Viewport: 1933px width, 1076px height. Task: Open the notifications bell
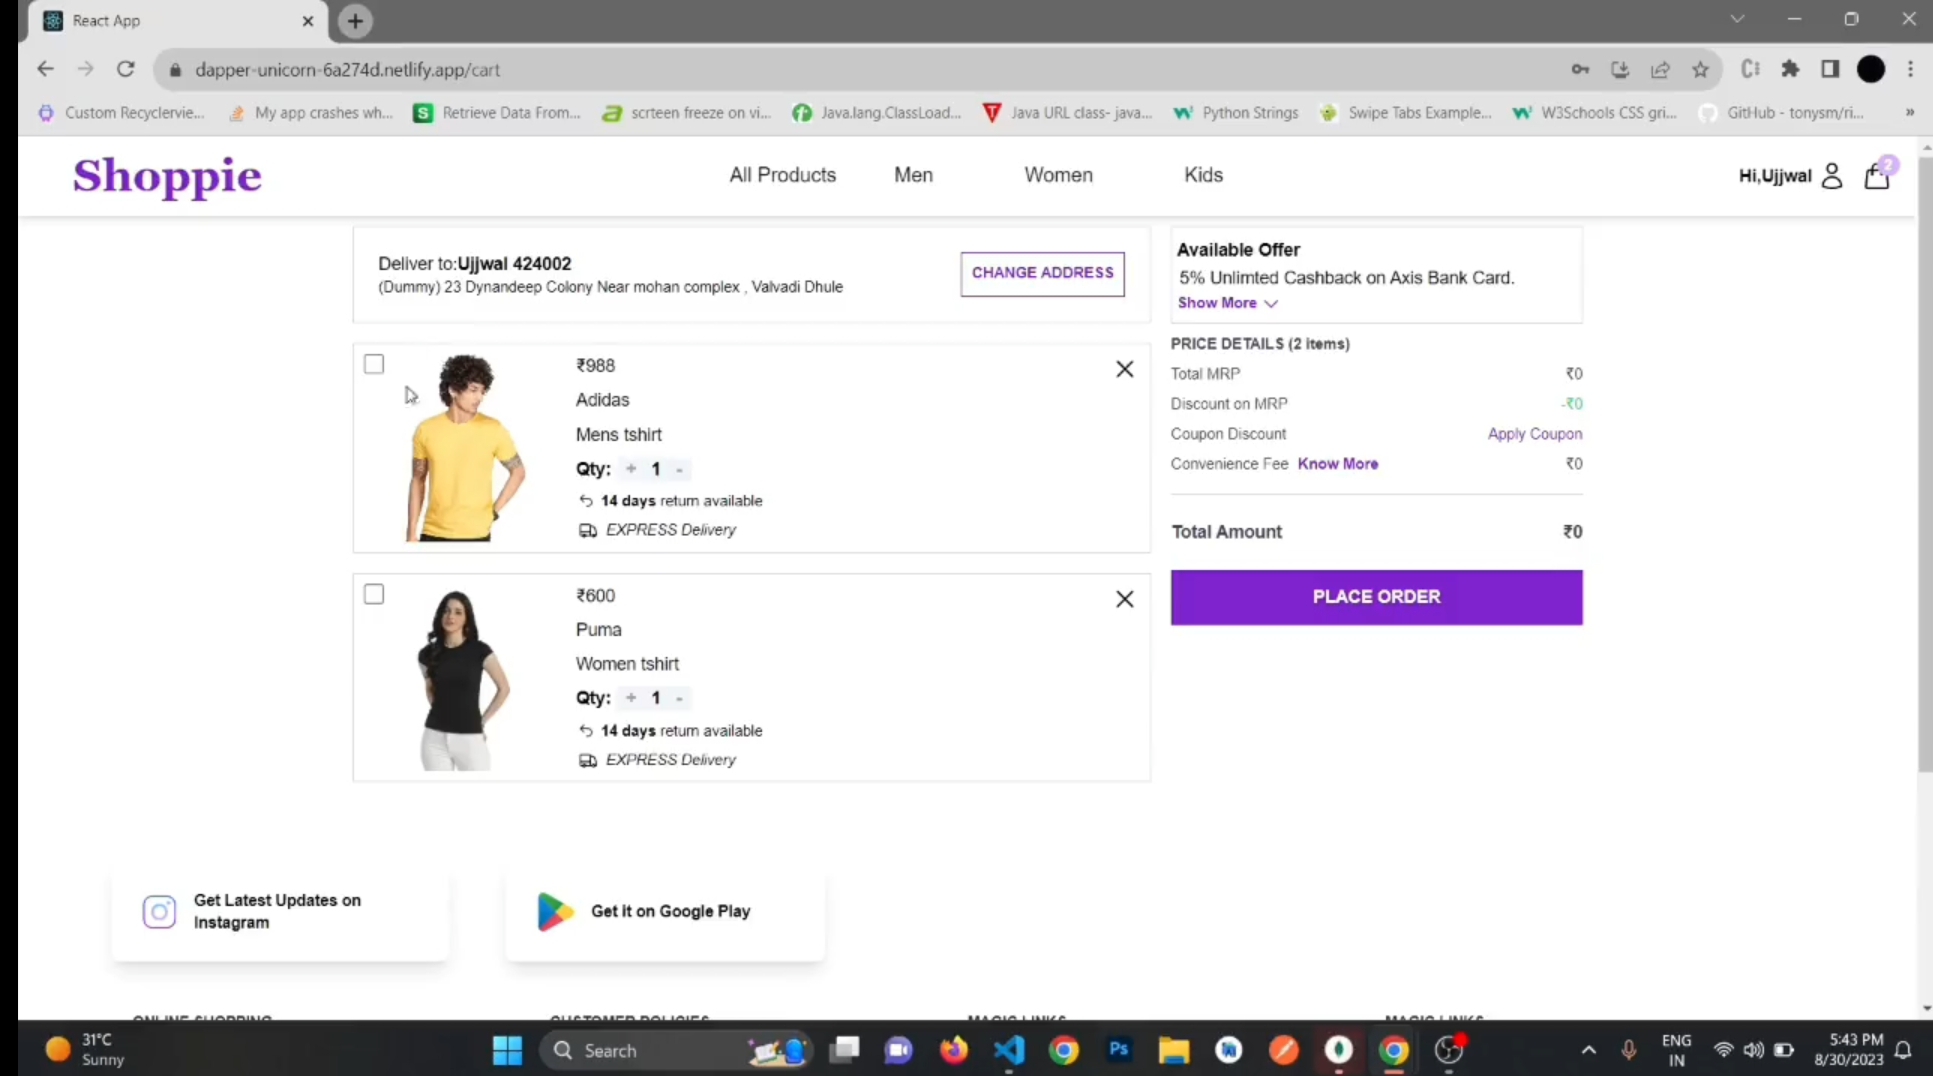pos(1904,1050)
